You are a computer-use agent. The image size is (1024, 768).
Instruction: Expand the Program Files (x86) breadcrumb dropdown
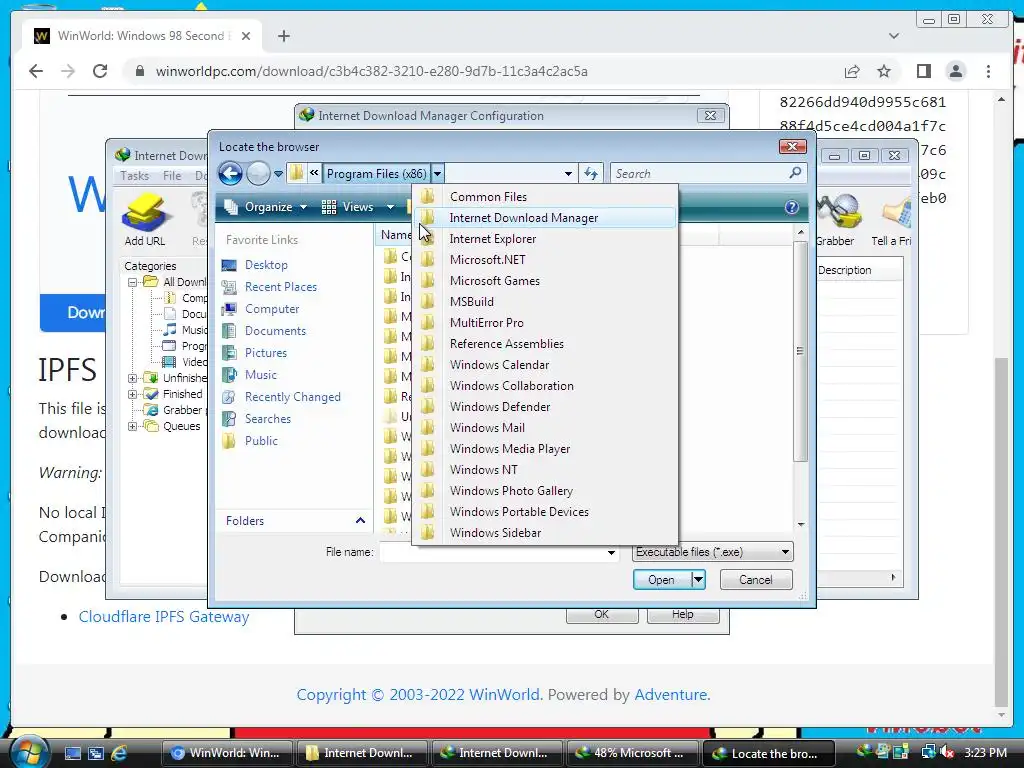pos(438,174)
